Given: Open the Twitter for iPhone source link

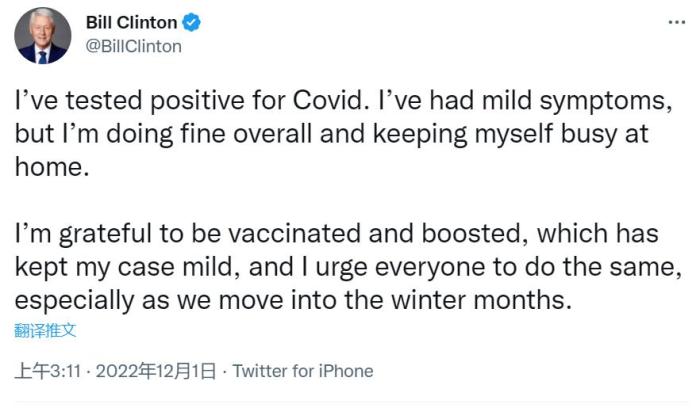Looking at the screenshot, I should pyautogui.click(x=303, y=371).
